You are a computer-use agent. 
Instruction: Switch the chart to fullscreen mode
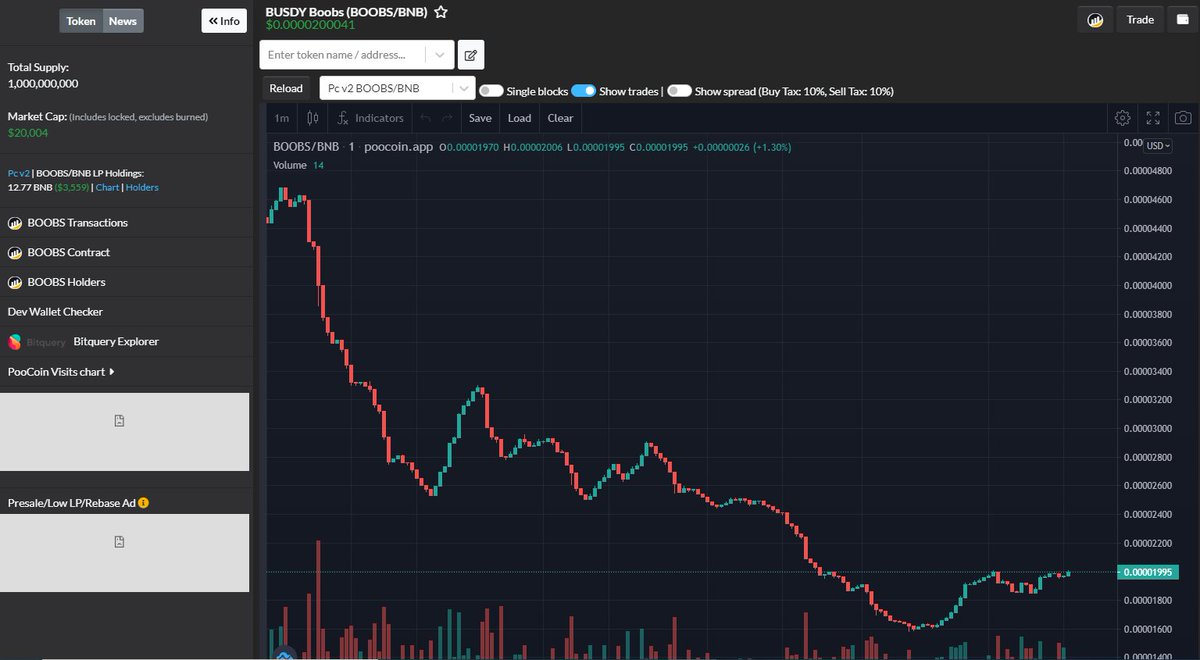pos(1153,118)
